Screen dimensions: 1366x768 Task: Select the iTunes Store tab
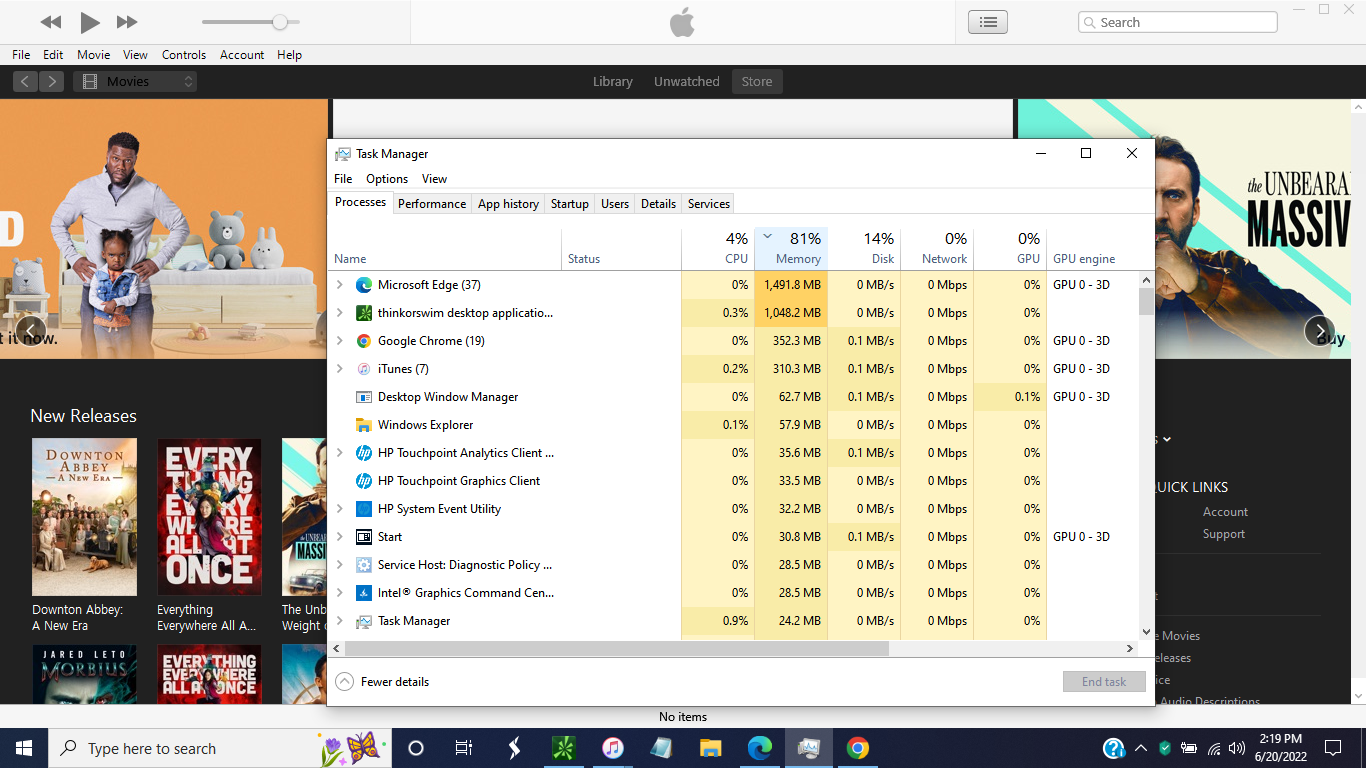(x=757, y=82)
